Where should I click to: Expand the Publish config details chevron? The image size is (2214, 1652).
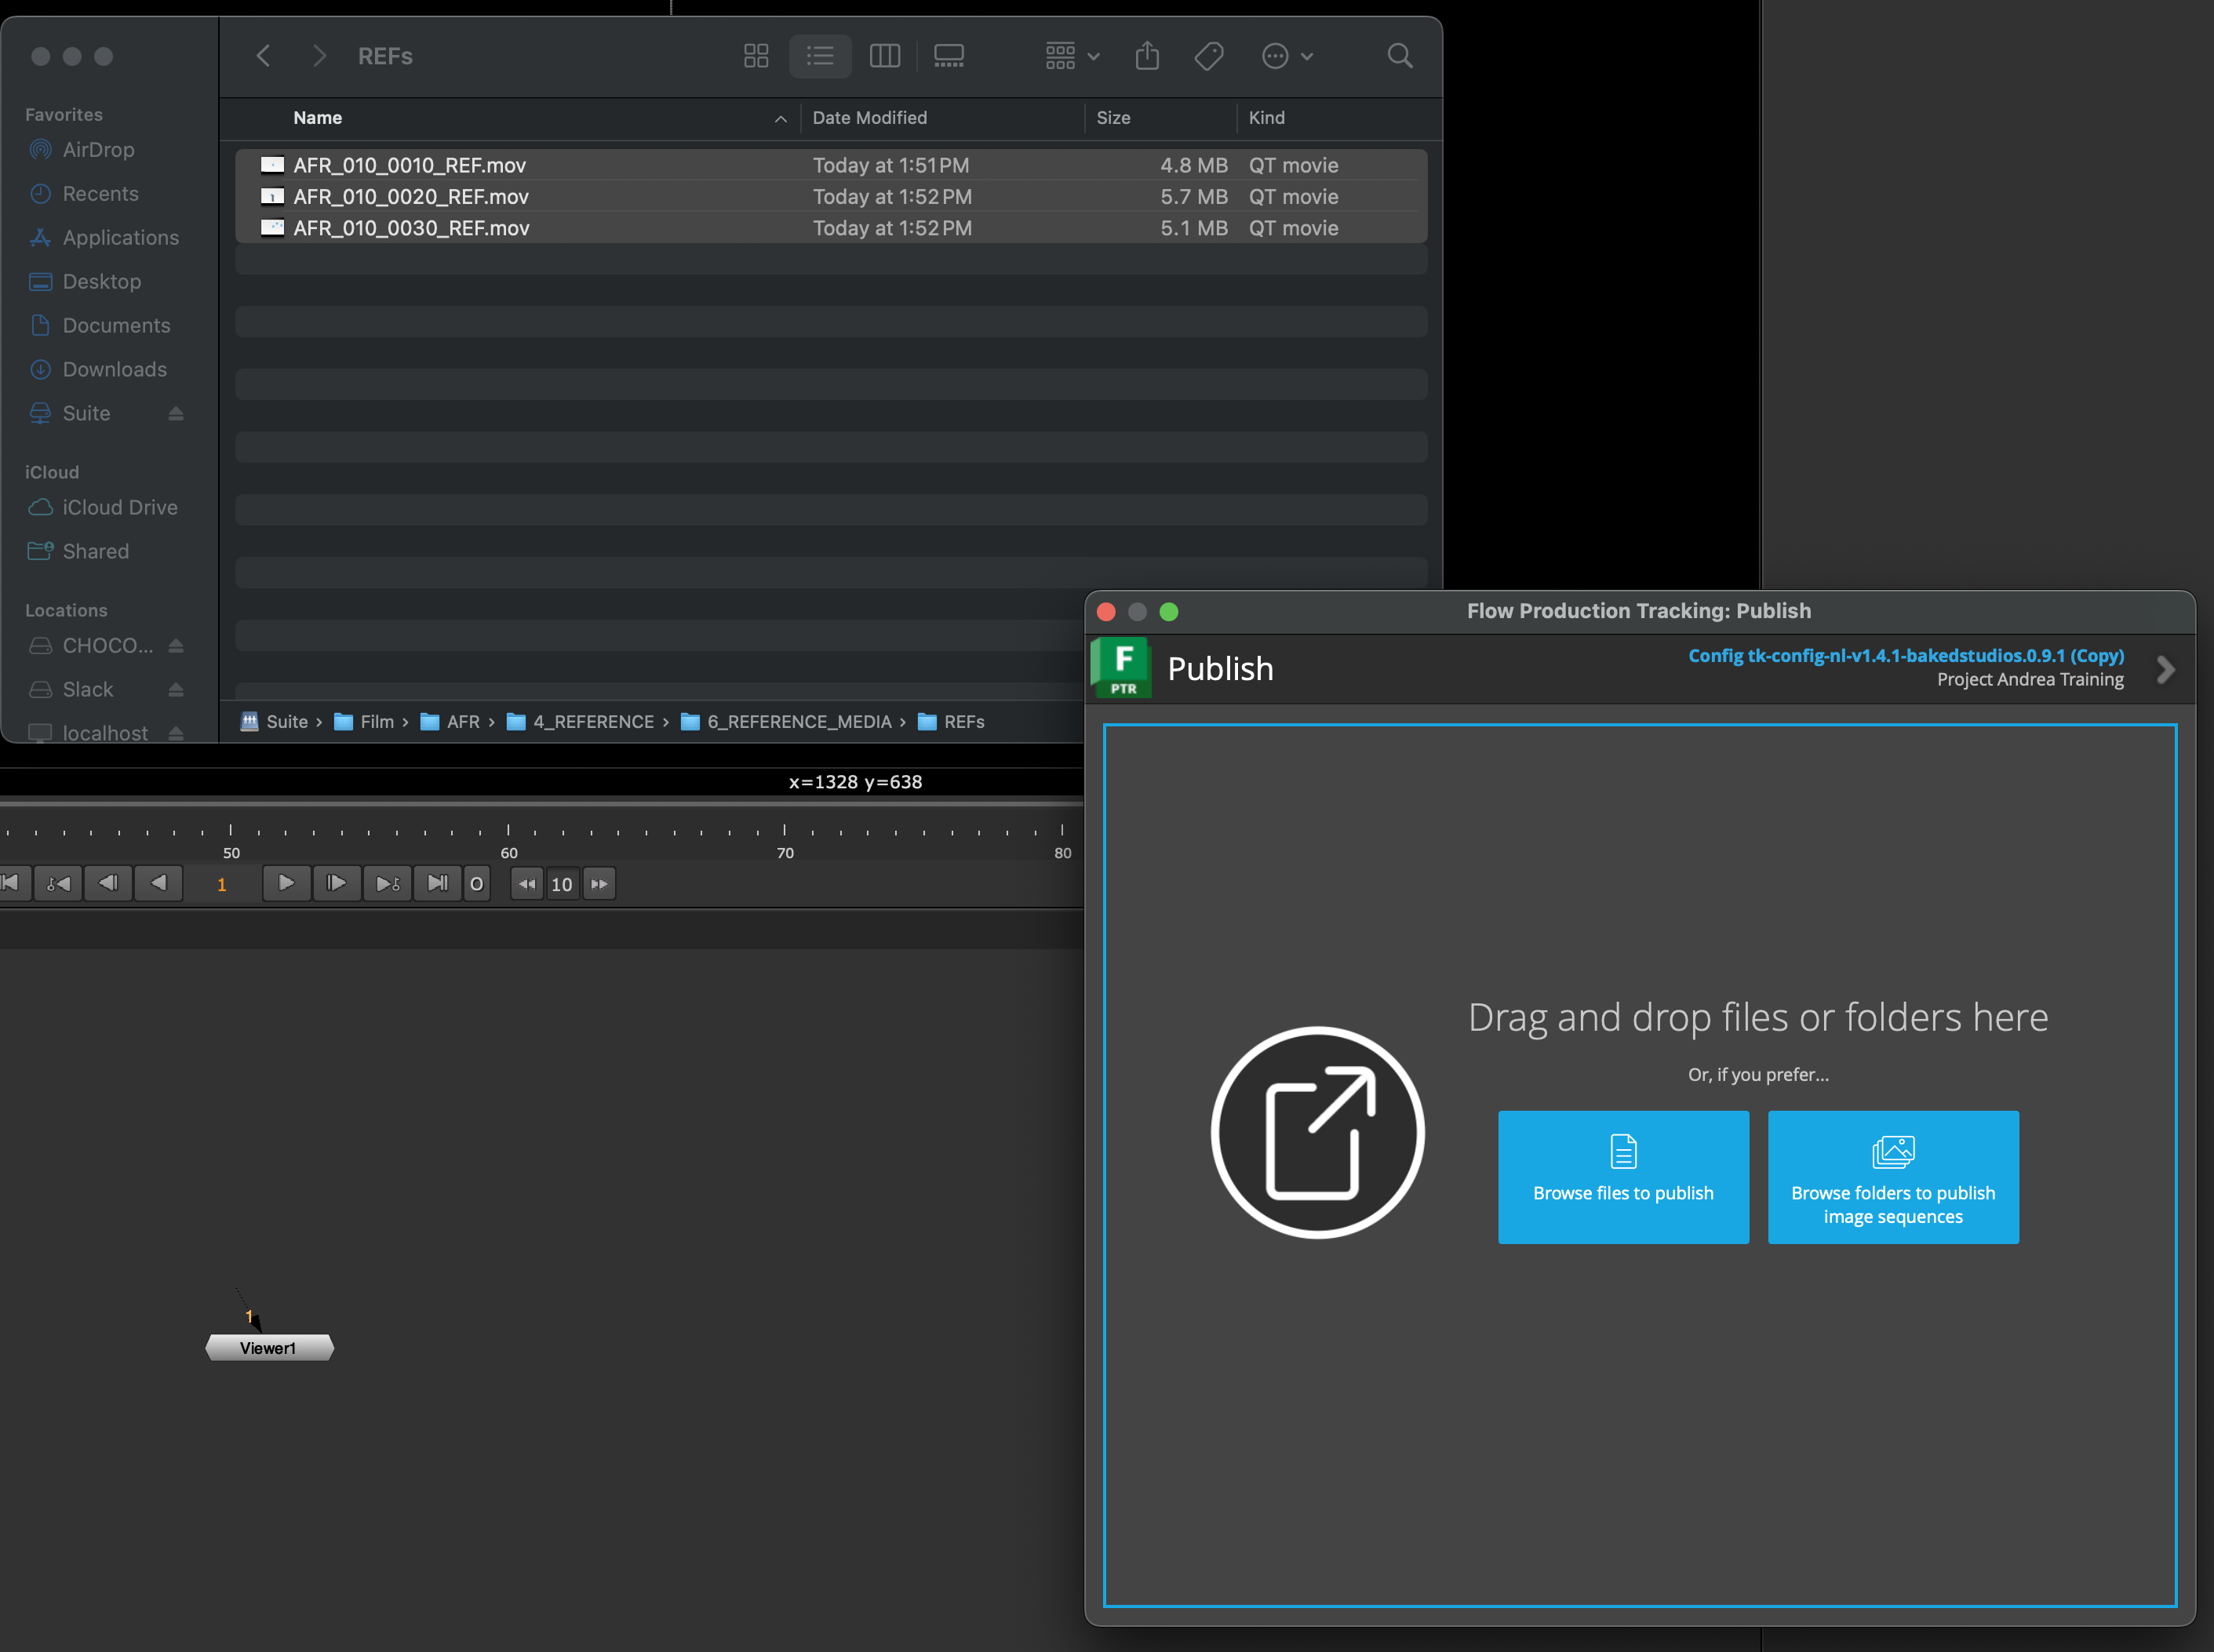(2165, 669)
